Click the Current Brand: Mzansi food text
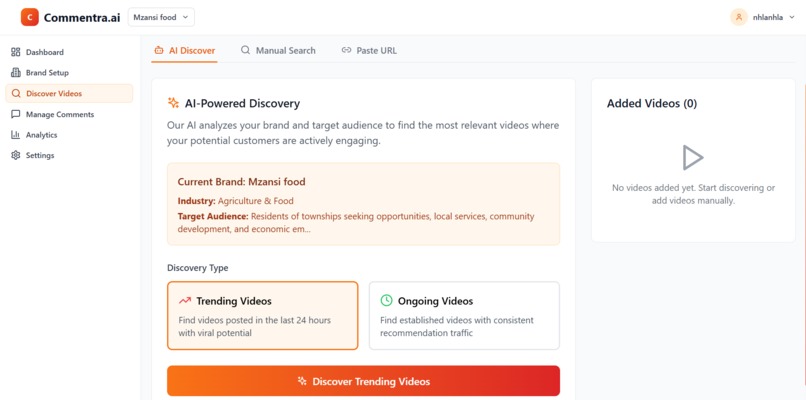806x400 pixels. (242, 181)
